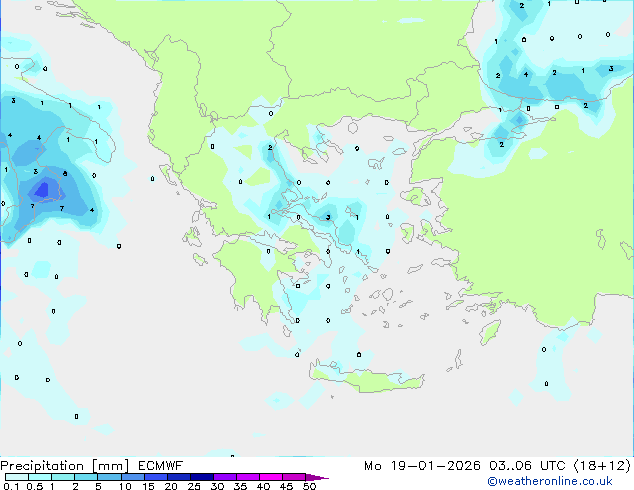Click the 'Precipitation [mm]' title text
Image resolution: width=634 pixels, height=490 pixels.
tap(65, 466)
